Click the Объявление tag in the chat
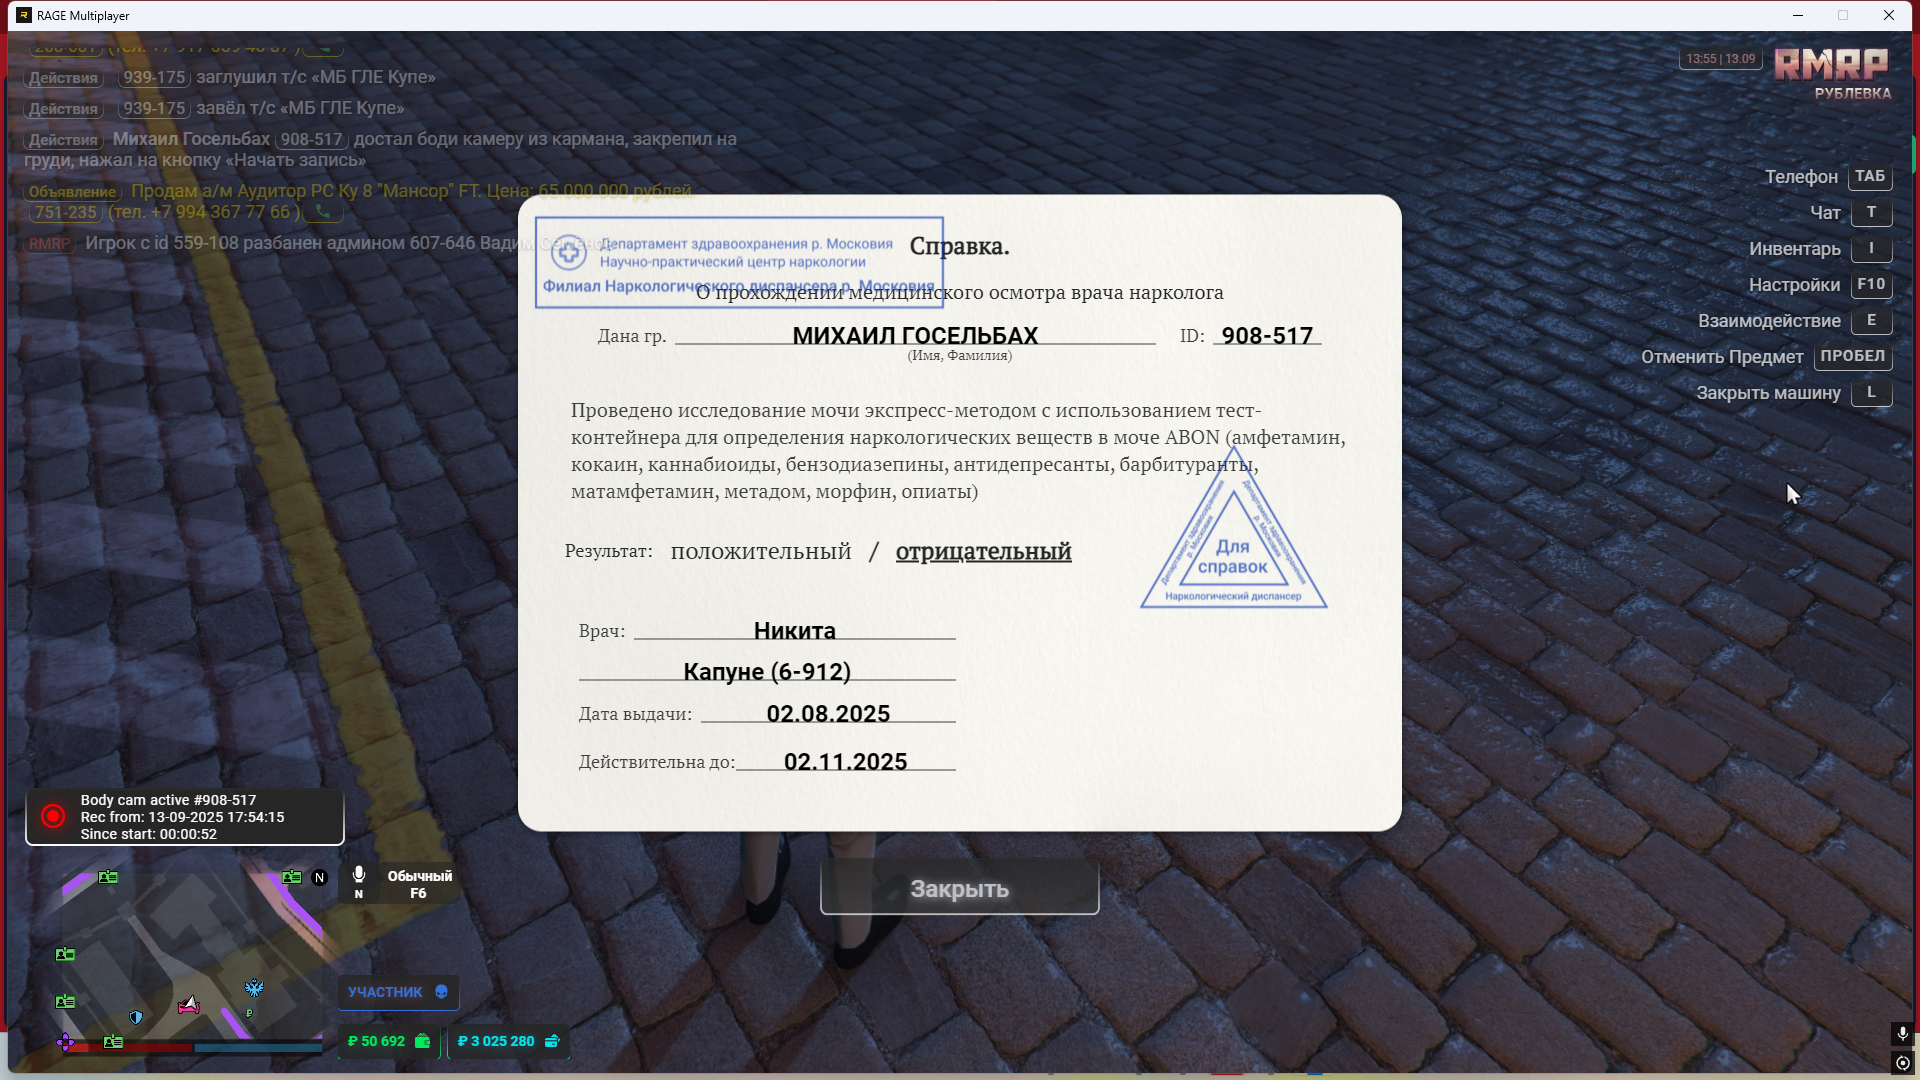 point(72,192)
